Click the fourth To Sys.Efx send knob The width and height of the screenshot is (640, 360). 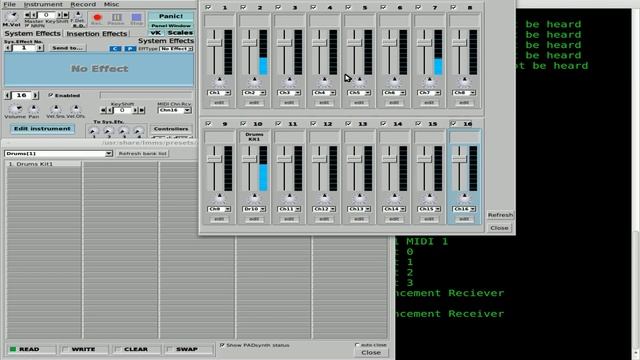pyautogui.click(x=138, y=131)
